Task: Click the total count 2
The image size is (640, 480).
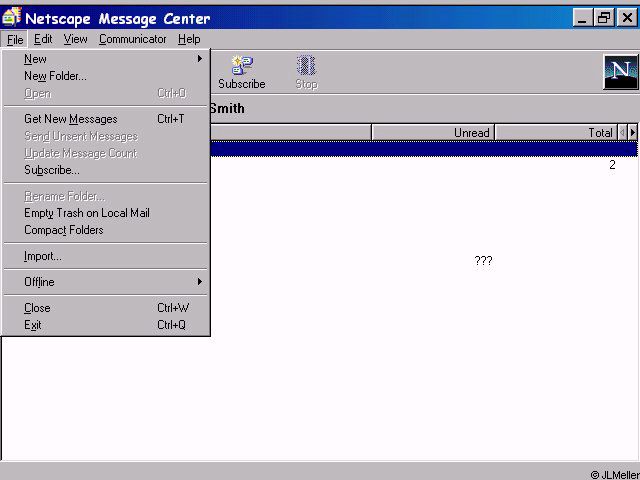Action: point(612,165)
